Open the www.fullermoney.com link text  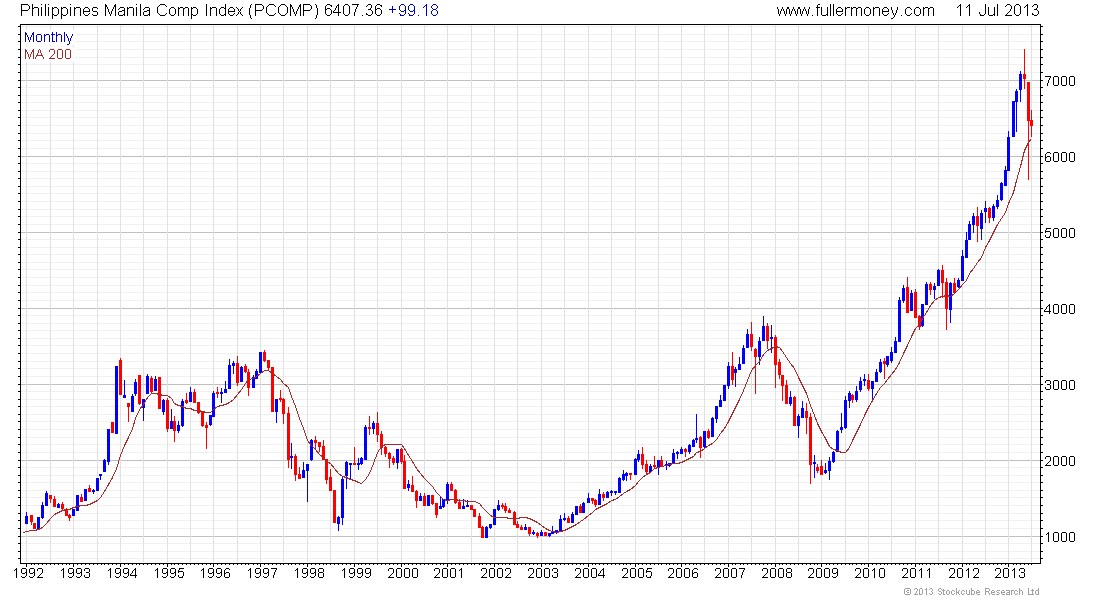[855, 11]
